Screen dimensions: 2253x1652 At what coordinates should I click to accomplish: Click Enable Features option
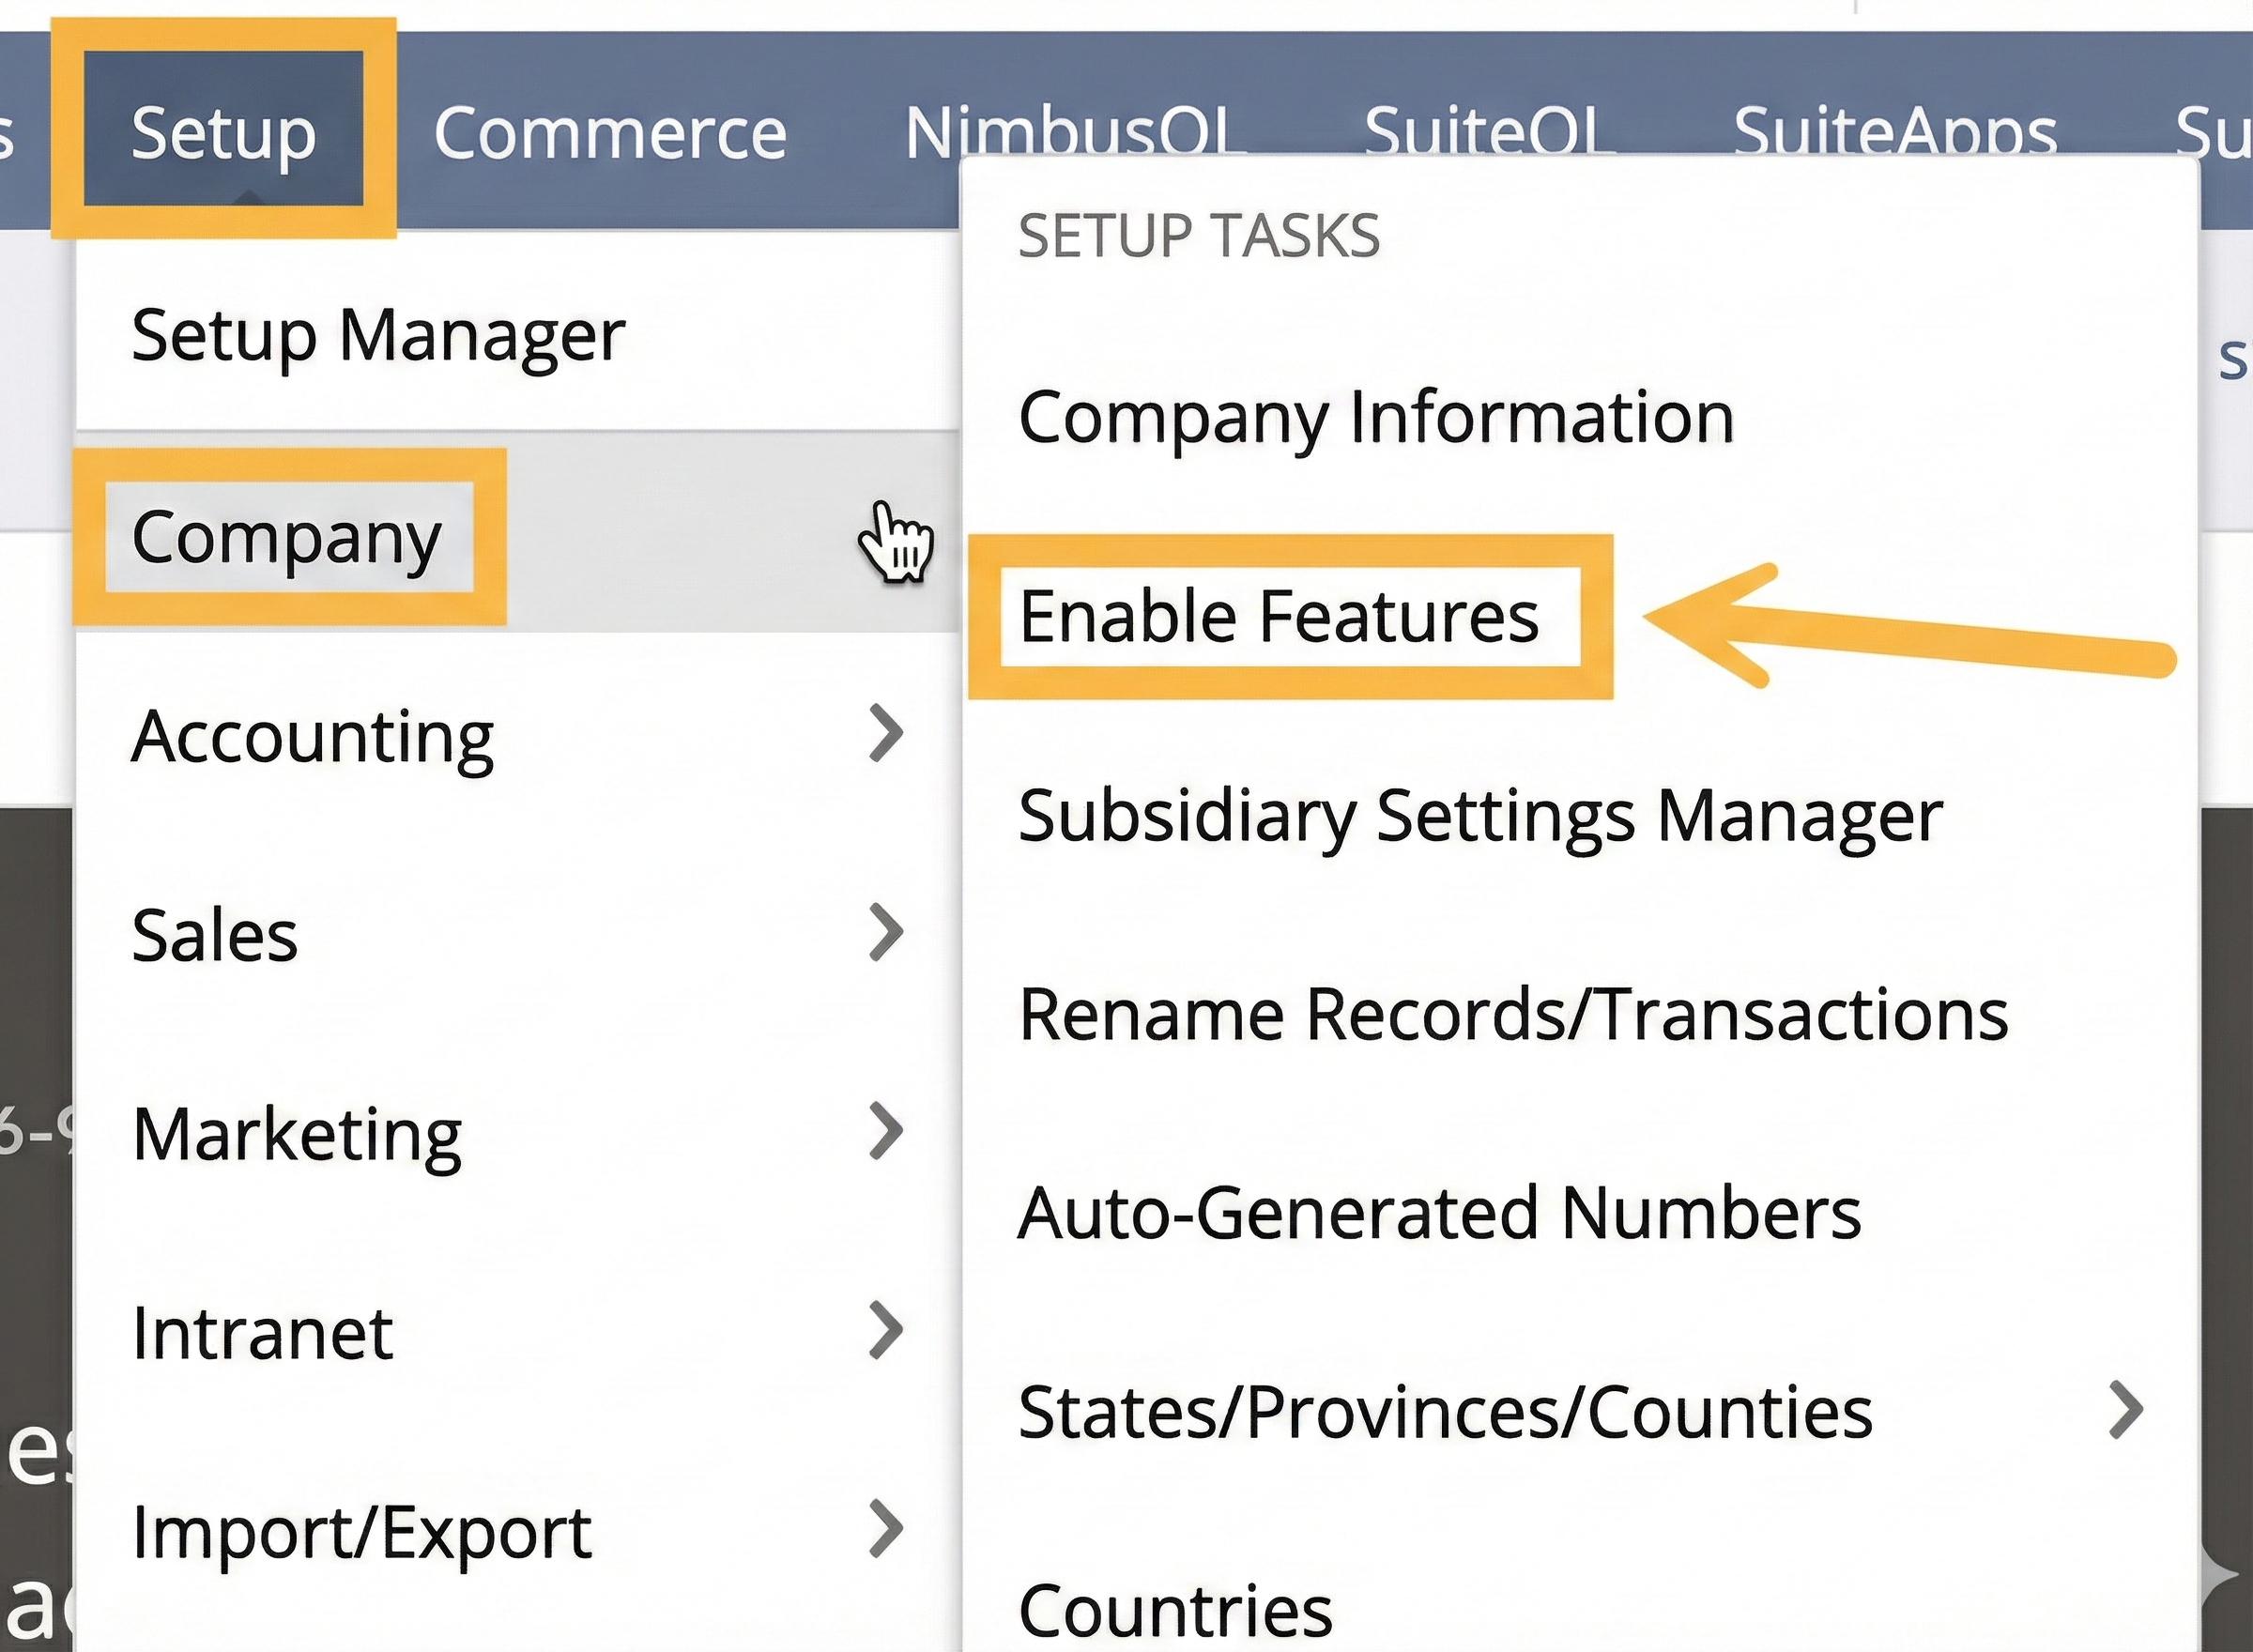pyautogui.click(x=1278, y=616)
